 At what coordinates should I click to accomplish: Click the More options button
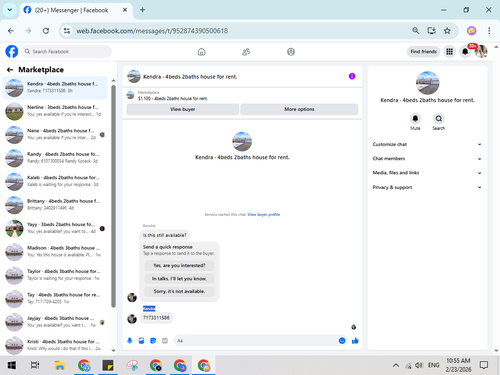(299, 109)
